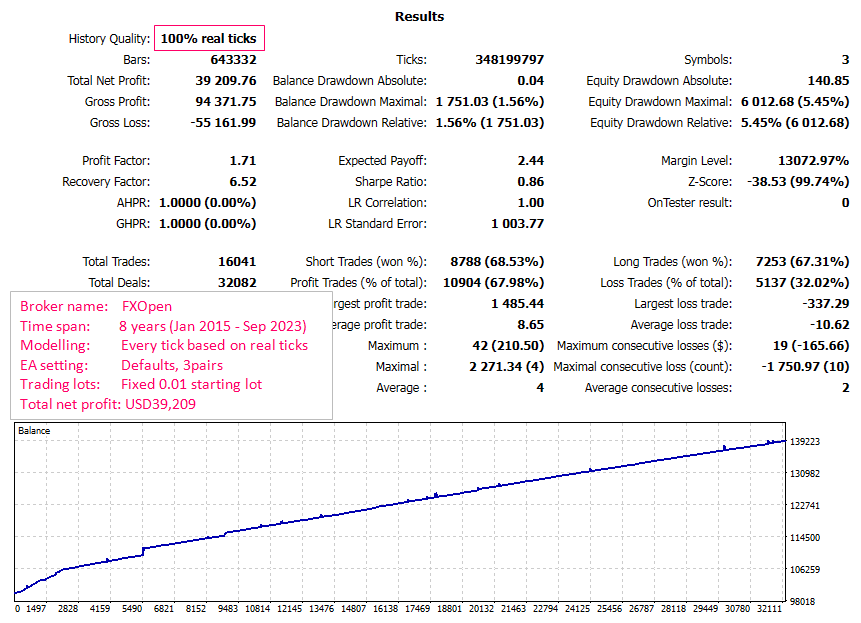The width and height of the screenshot is (861, 623).
Task: Click Total Deals value 32082
Action: click(237, 283)
